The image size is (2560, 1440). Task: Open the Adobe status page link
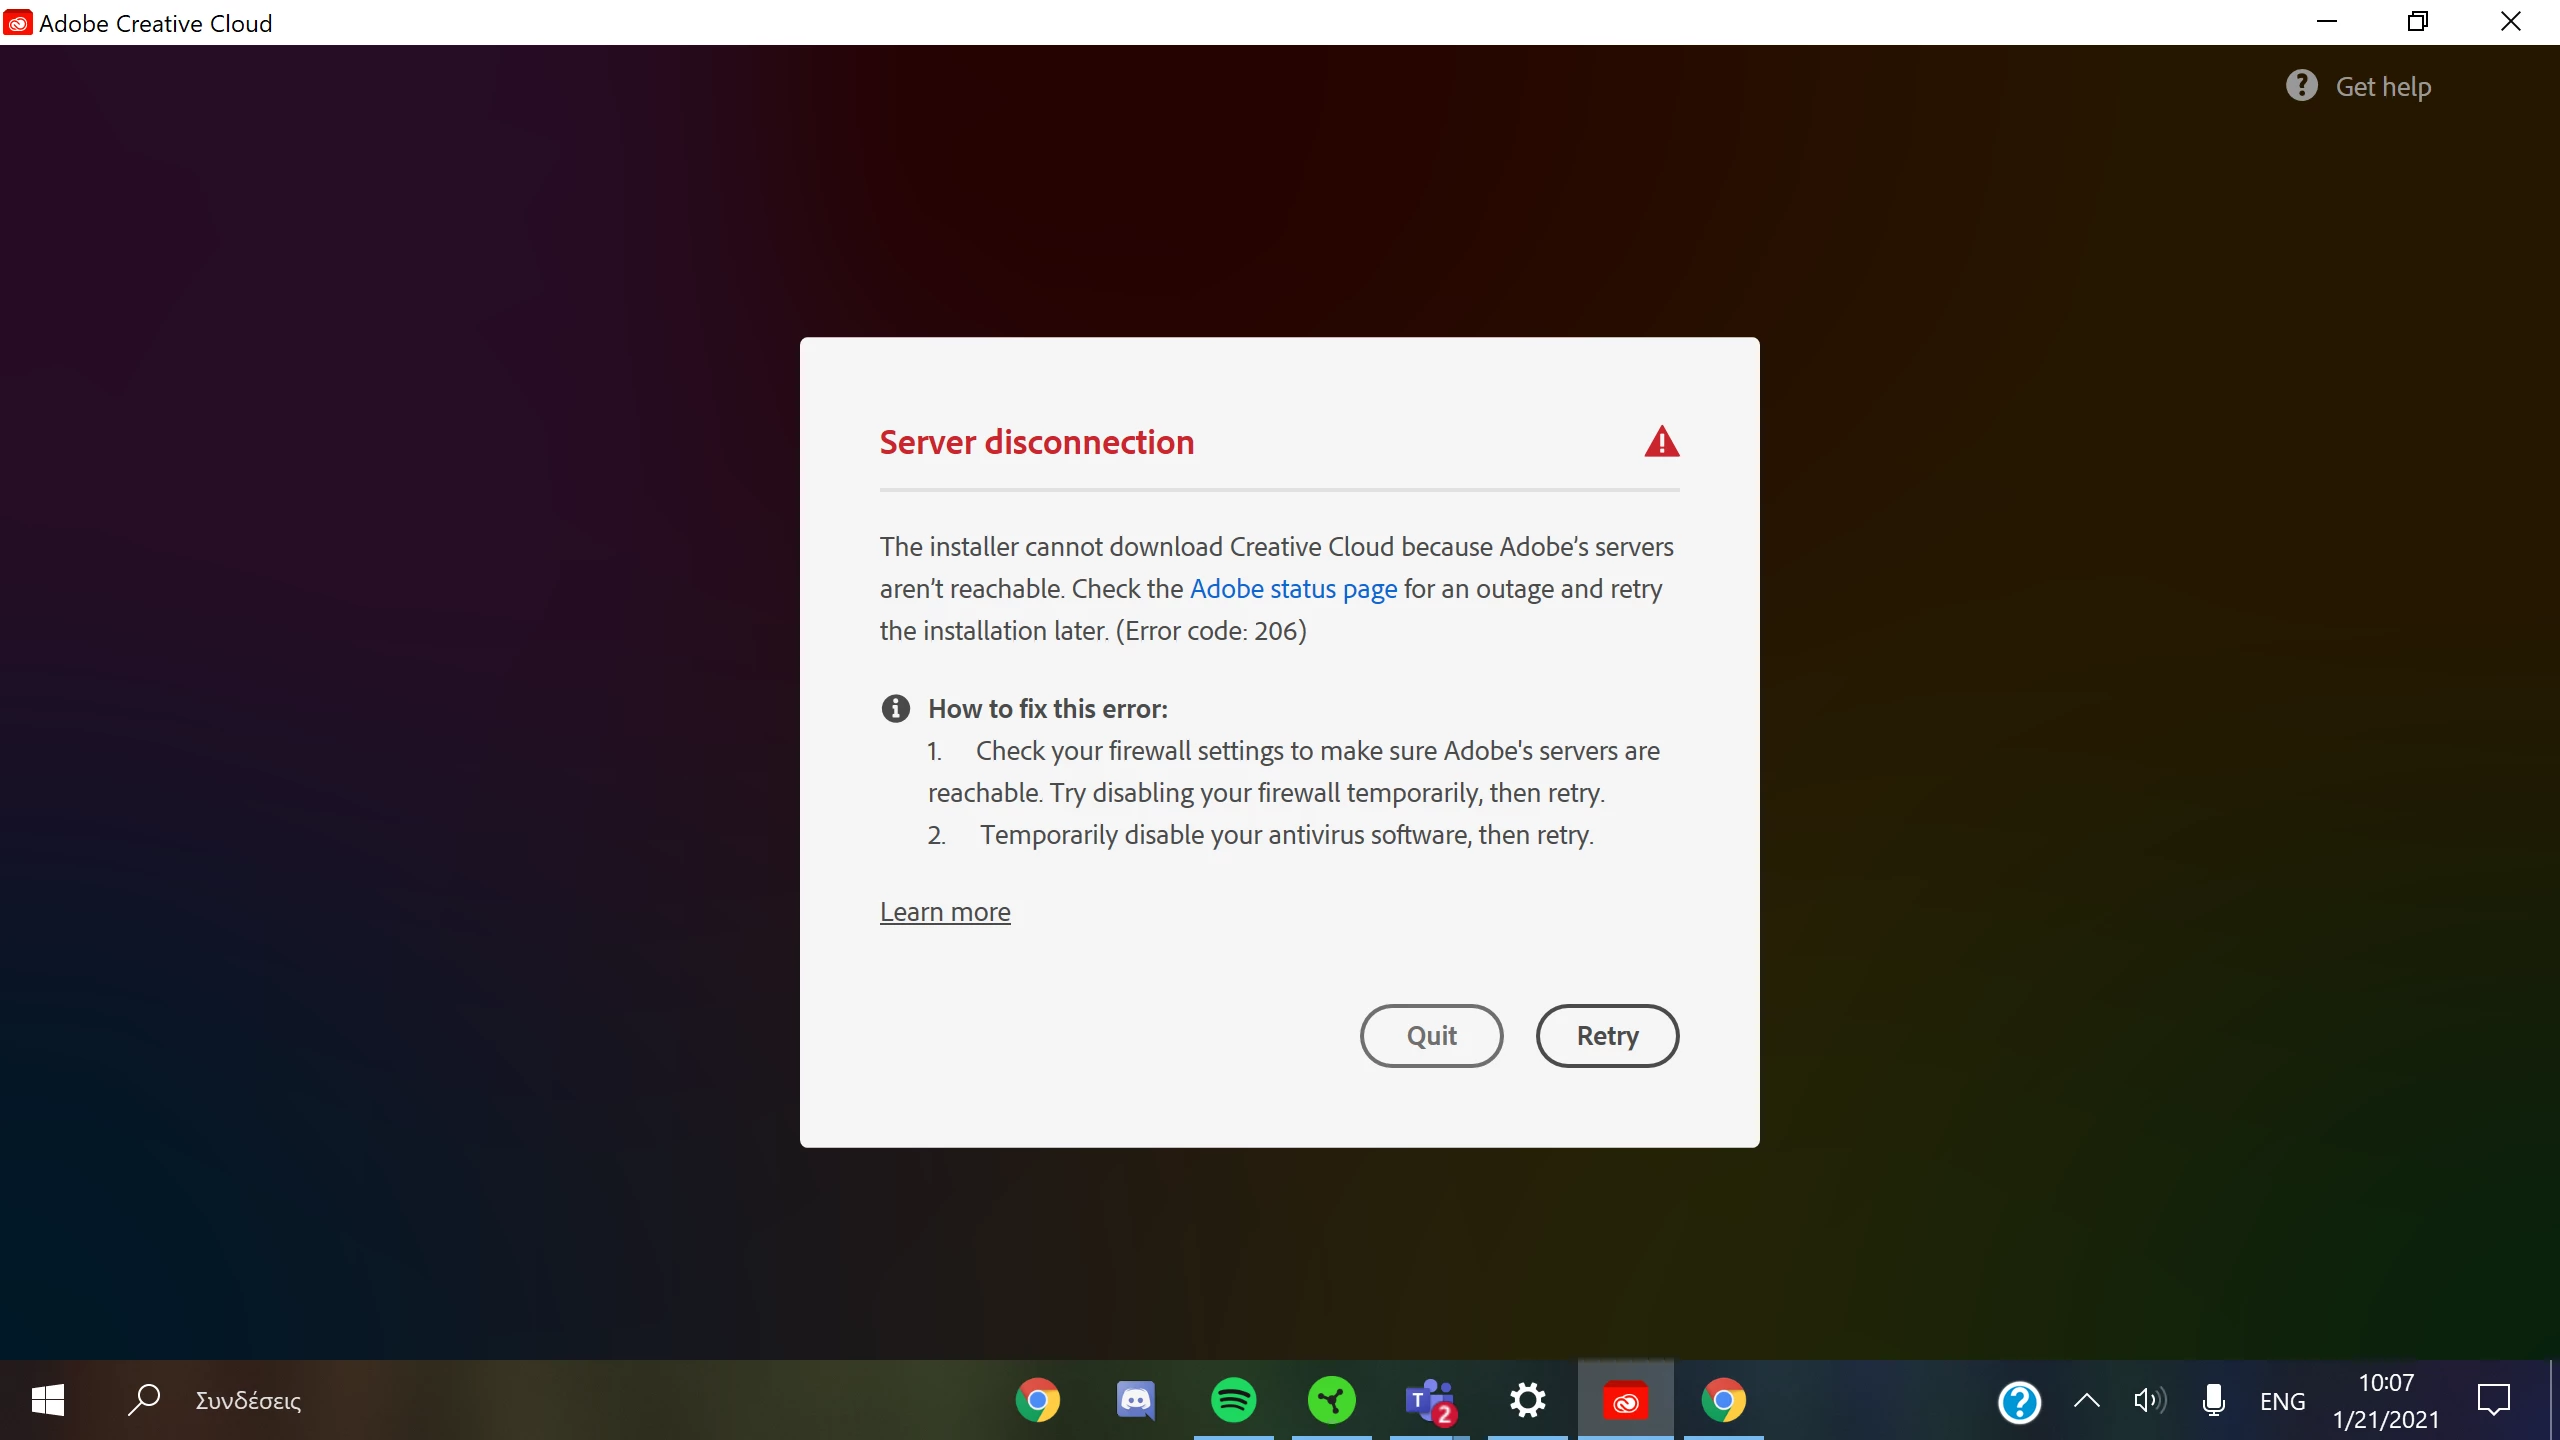(x=1293, y=589)
